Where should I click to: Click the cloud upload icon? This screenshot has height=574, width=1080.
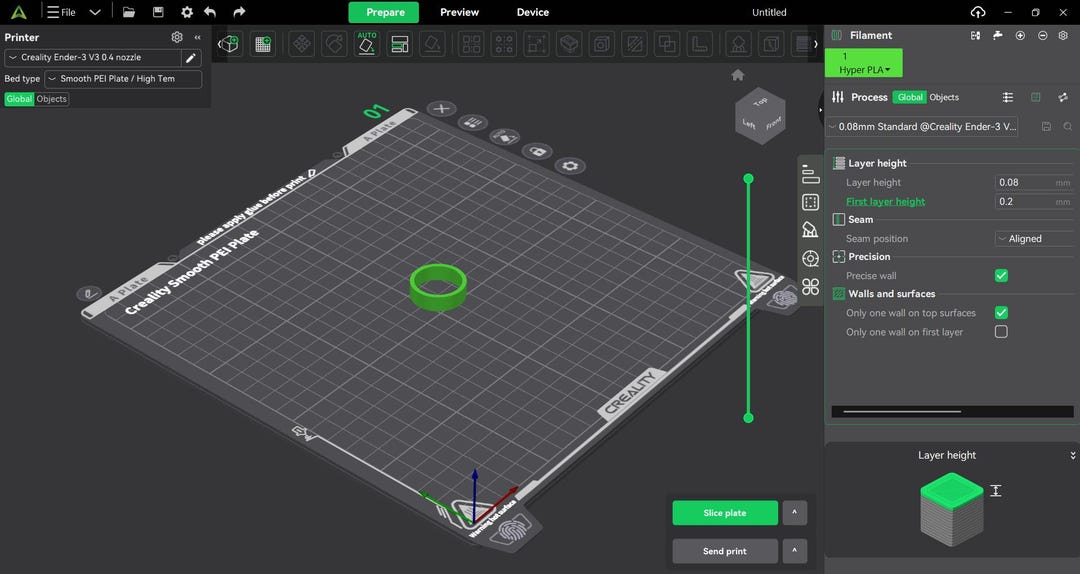click(x=977, y=12)
